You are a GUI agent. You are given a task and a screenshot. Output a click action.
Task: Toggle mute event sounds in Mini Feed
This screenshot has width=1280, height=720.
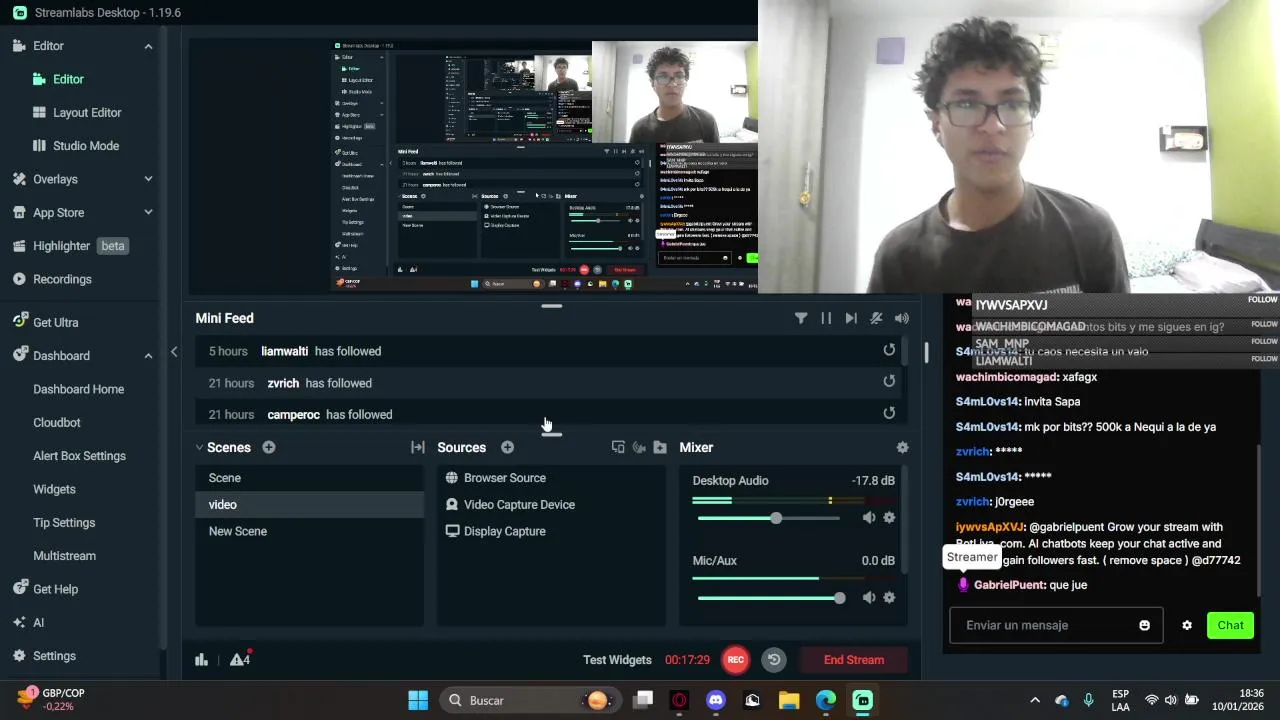tap(876, 318)
